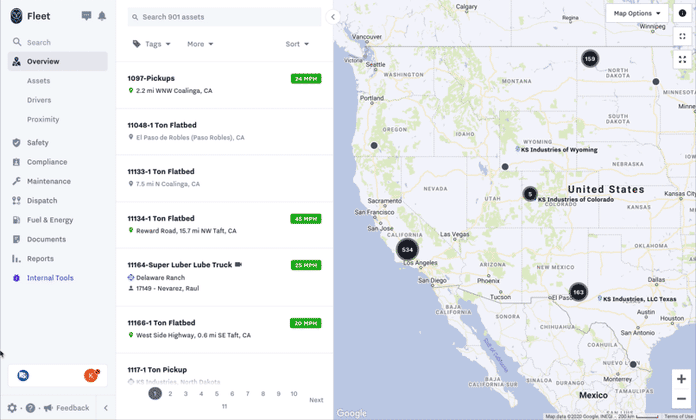Image resolution: width=696 pixels, height=420 pixels.
Task: Open the chat messages icon
Action: (x=86, y=16)
